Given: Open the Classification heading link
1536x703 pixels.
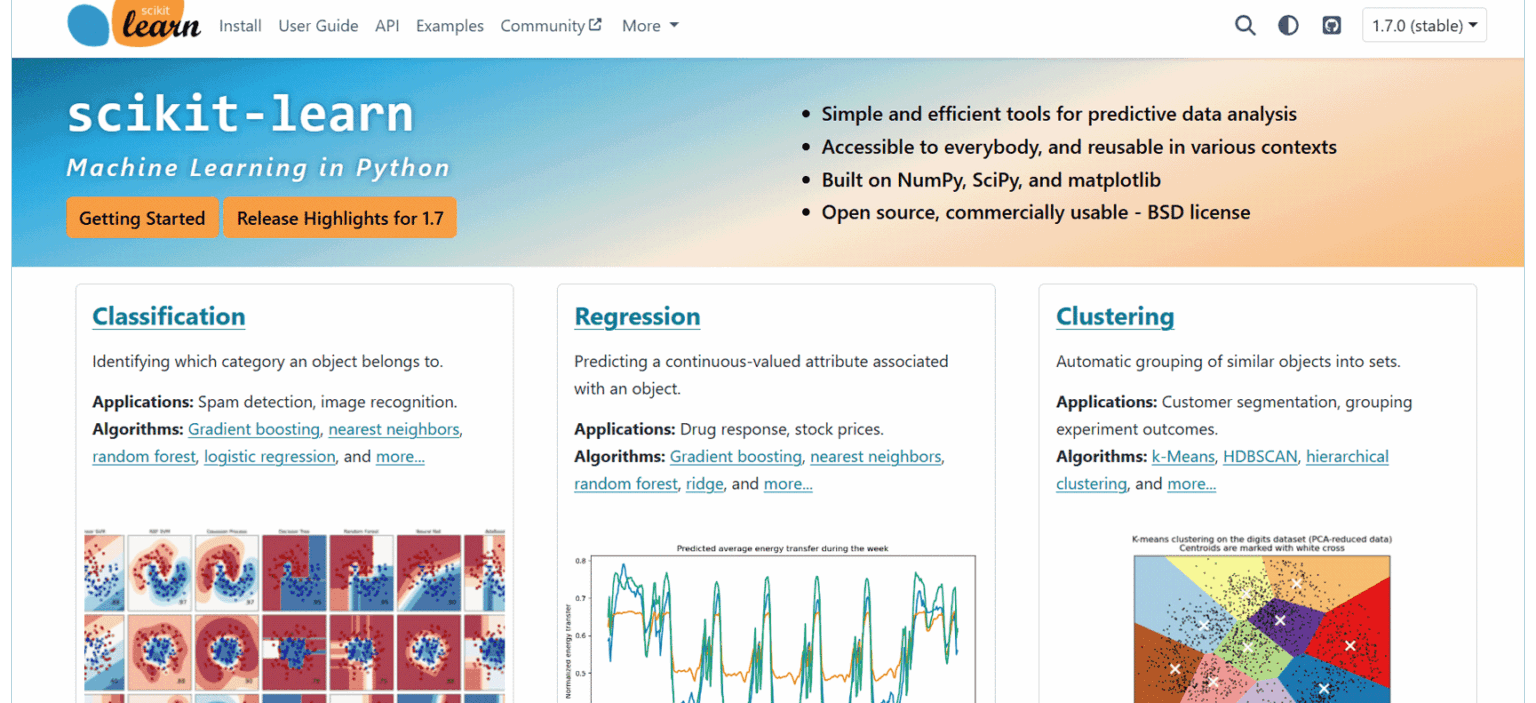Looking at the screenshot, I should (168, 316).
